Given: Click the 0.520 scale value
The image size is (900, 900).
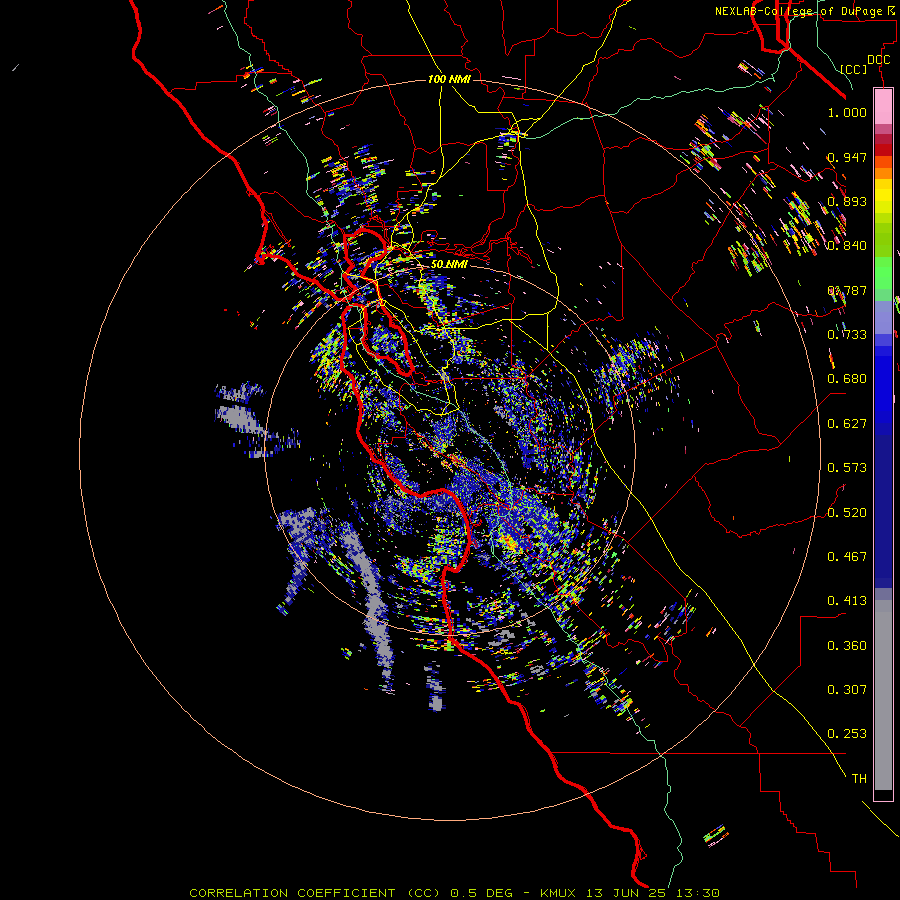Looking at the screenshot, I should click(x=847, y=513).
